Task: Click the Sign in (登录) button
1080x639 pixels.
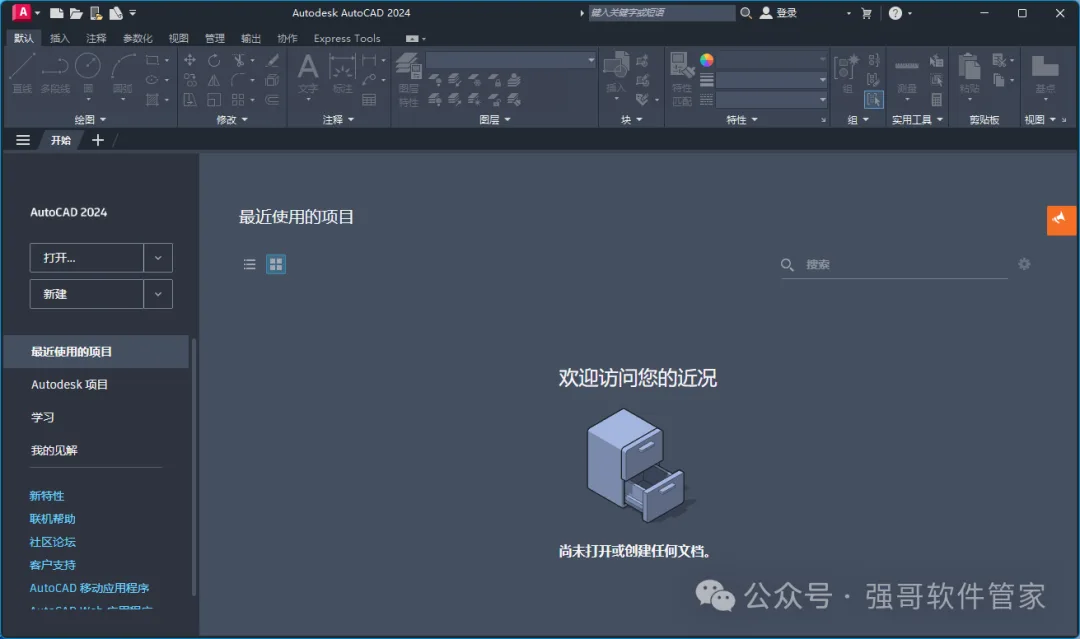Action: click(x=778, y=12)
